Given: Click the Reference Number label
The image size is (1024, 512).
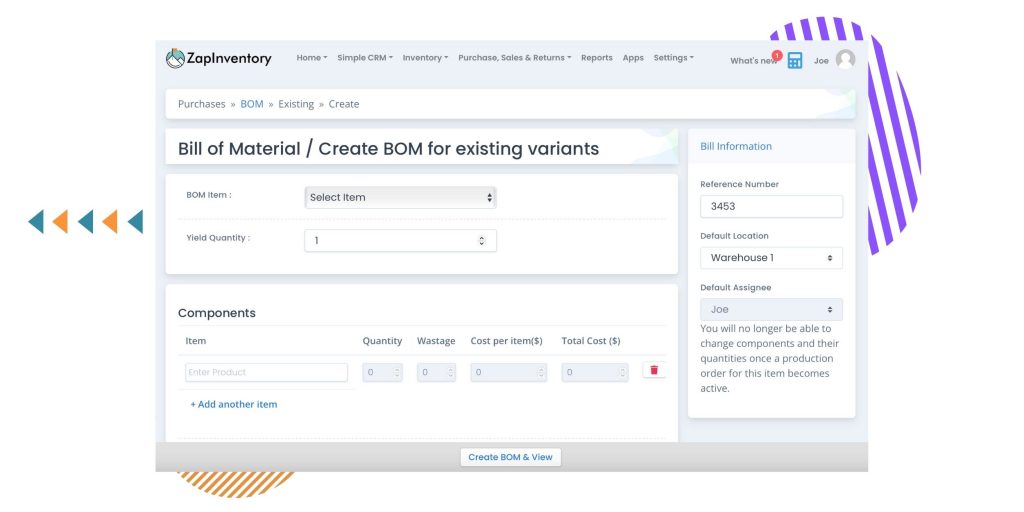Looking at the screenshot, I should [739, 184].
